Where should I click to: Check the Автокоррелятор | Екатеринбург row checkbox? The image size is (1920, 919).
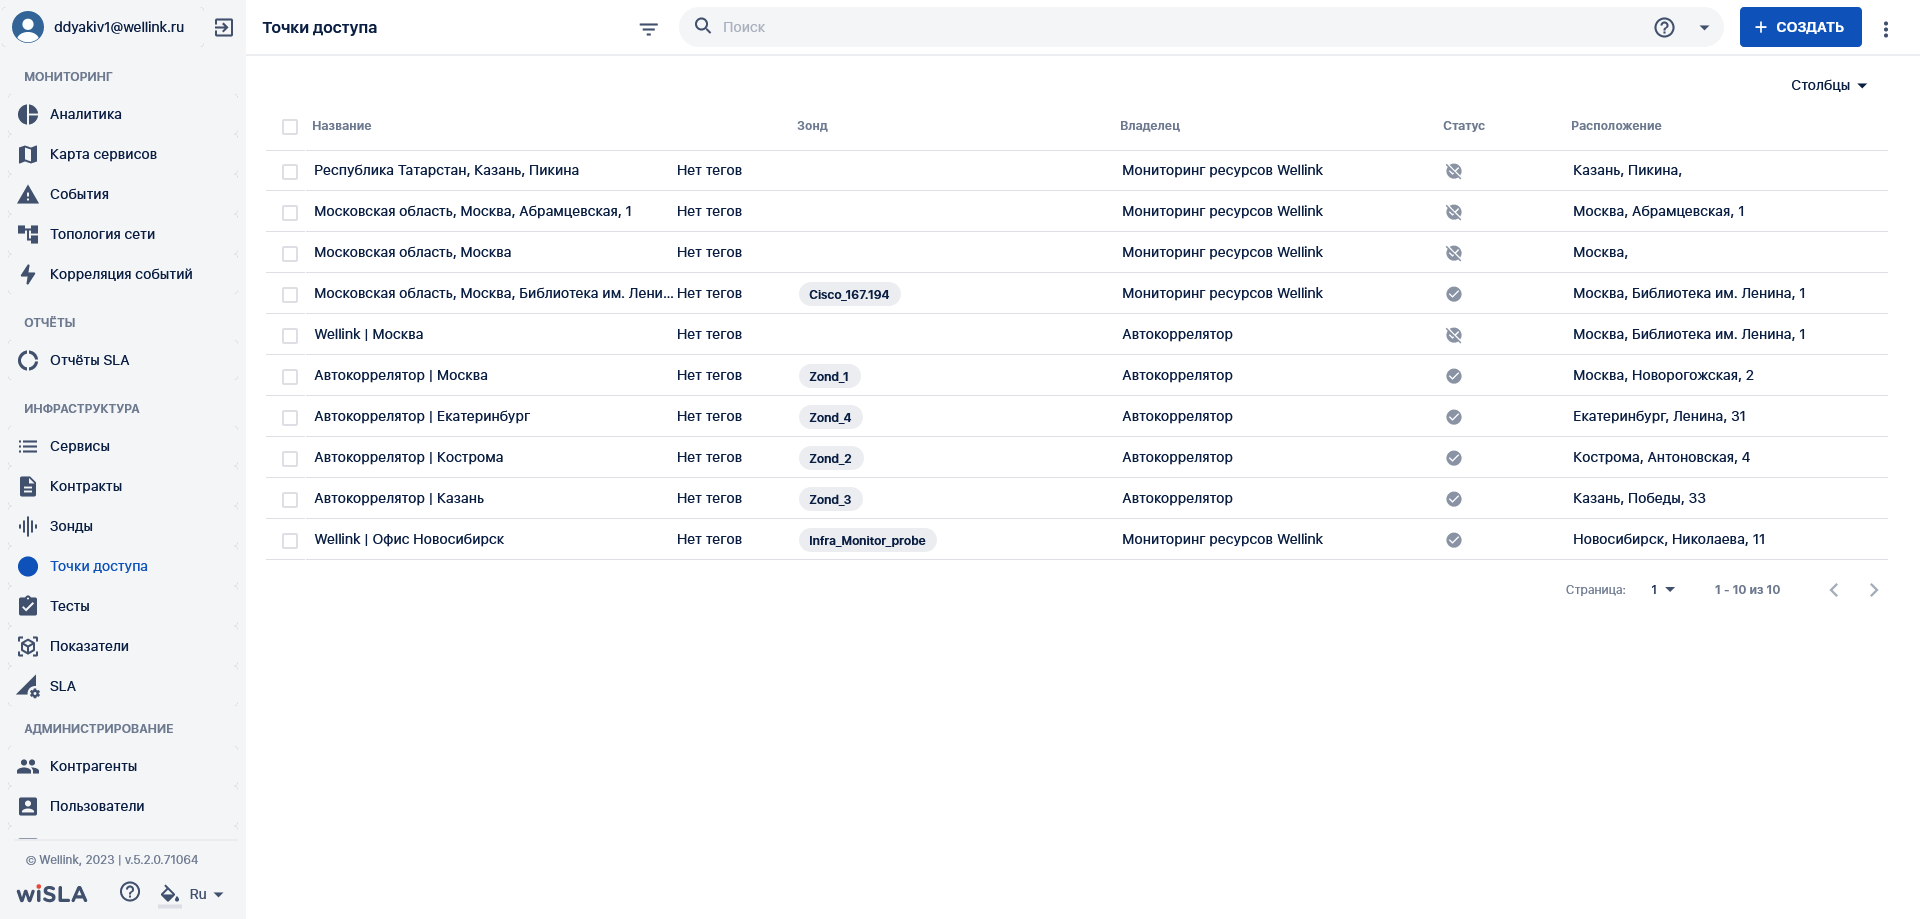pos(290,418)
